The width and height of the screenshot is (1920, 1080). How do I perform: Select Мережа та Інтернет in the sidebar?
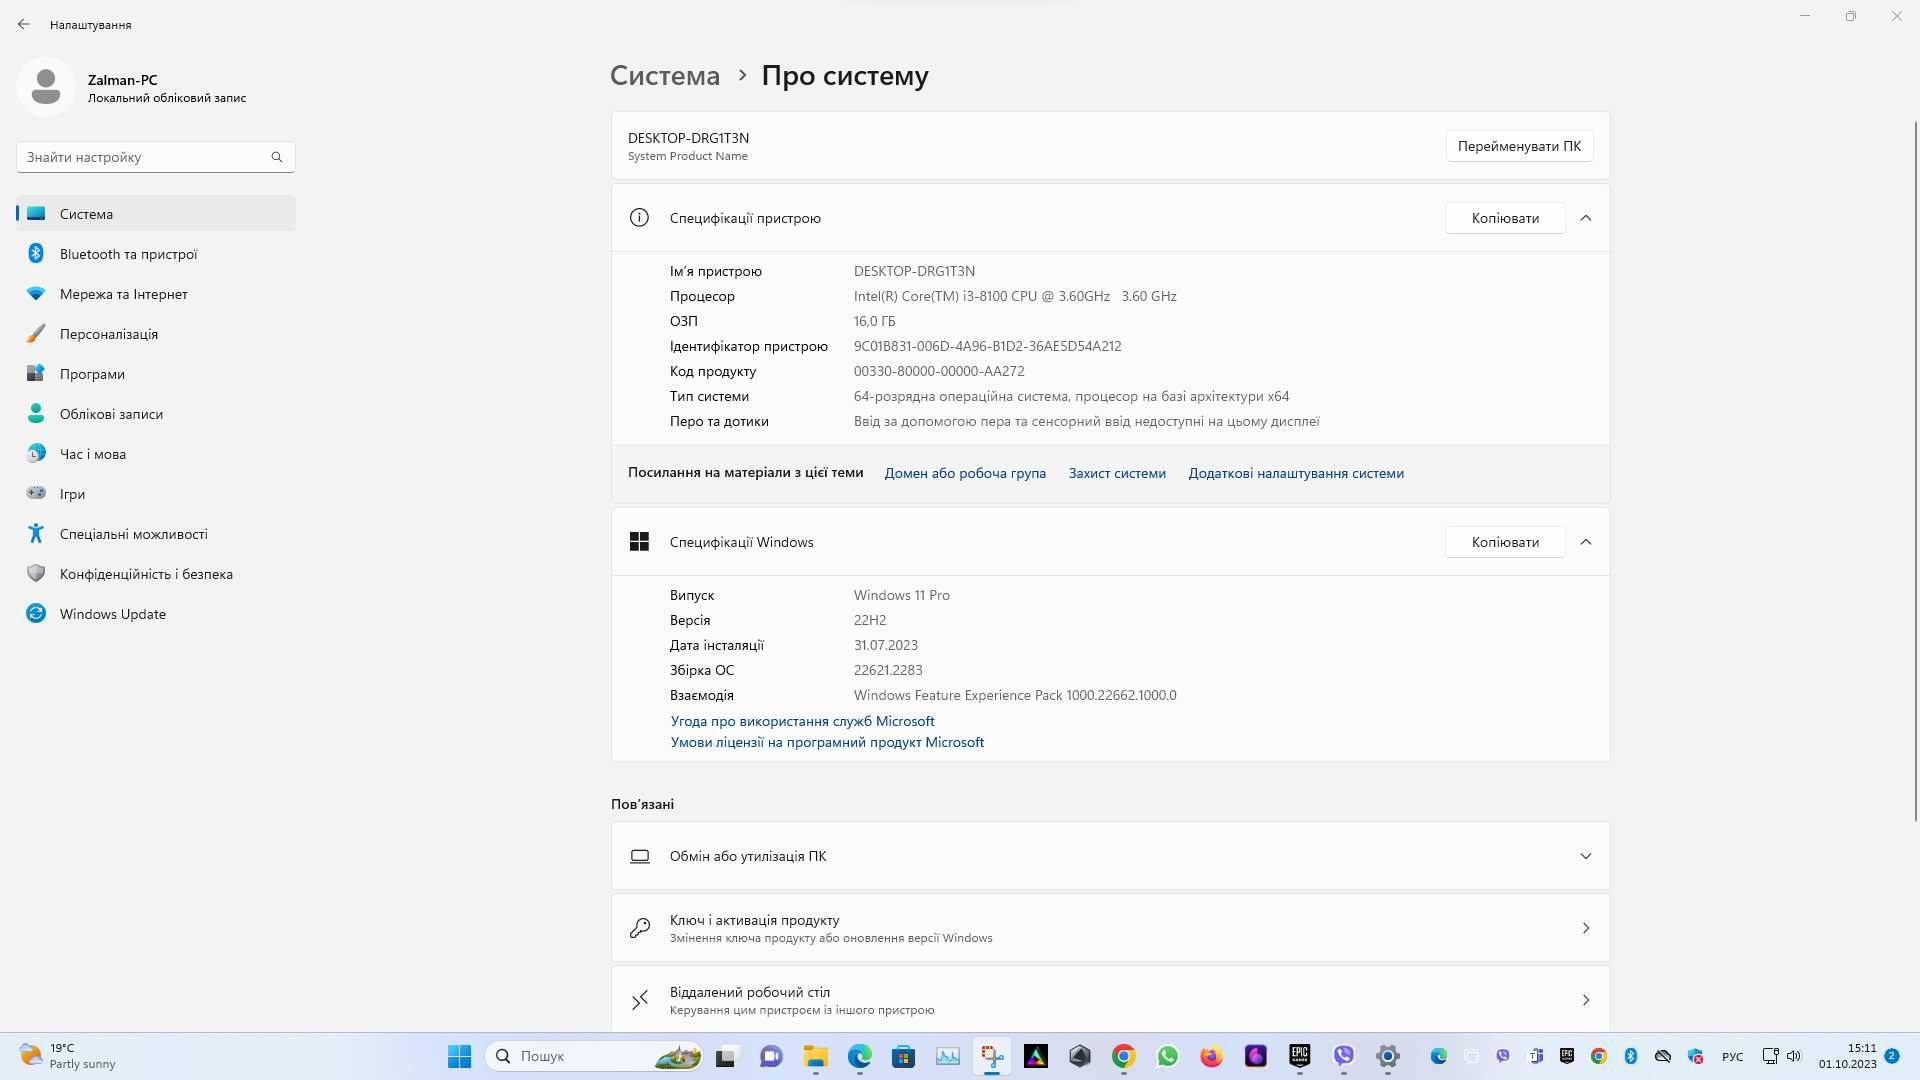pos(156,293)
